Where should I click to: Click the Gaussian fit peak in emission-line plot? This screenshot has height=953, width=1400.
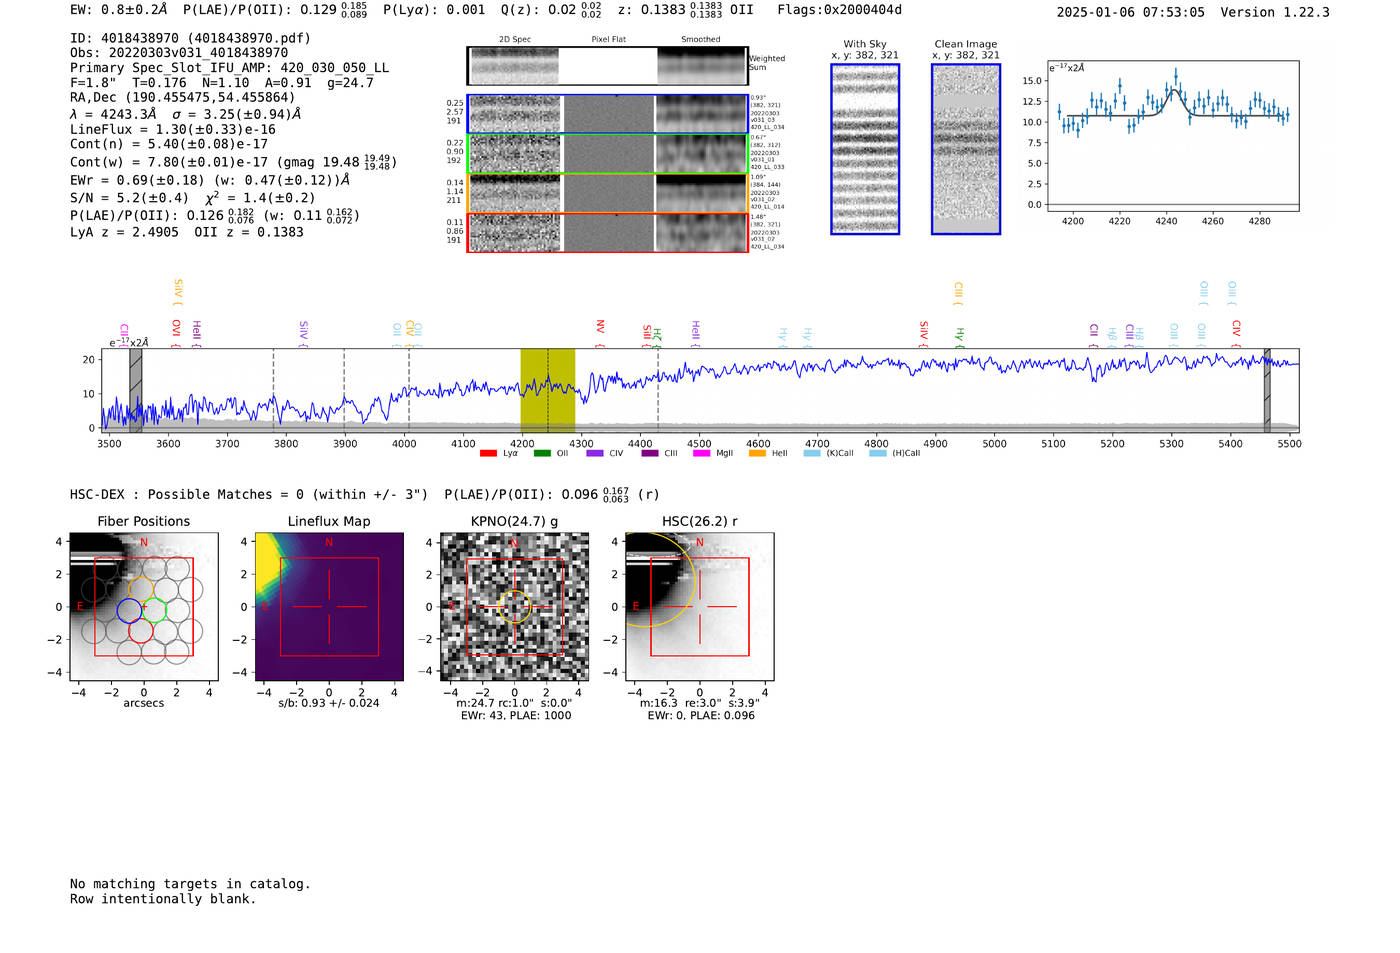(x=1174, y=90)
